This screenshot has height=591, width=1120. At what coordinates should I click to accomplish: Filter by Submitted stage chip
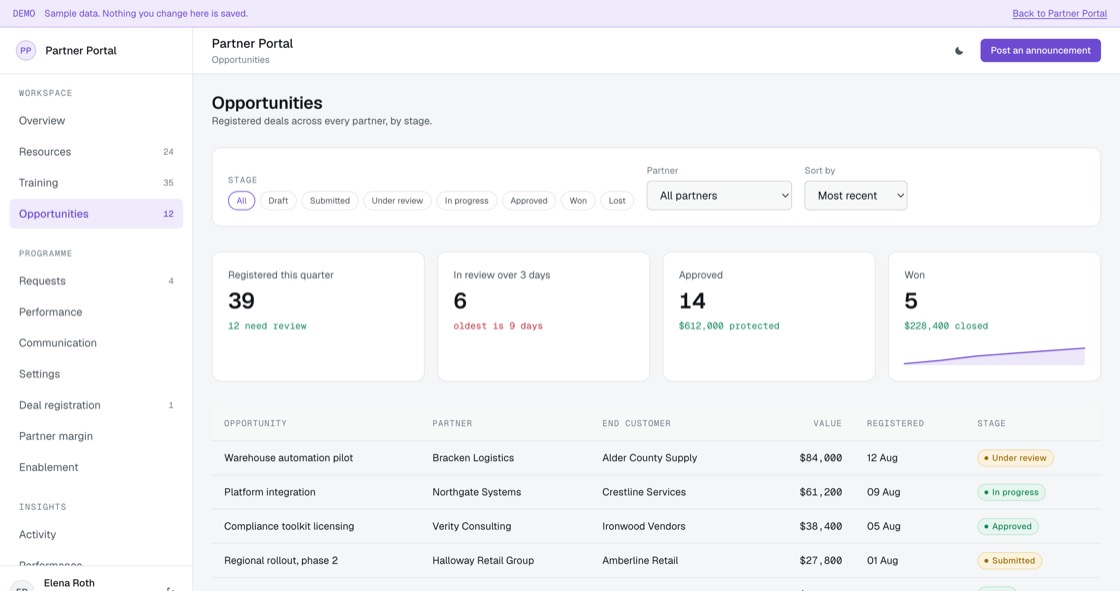pyautogui.click(x=330, y=201)
